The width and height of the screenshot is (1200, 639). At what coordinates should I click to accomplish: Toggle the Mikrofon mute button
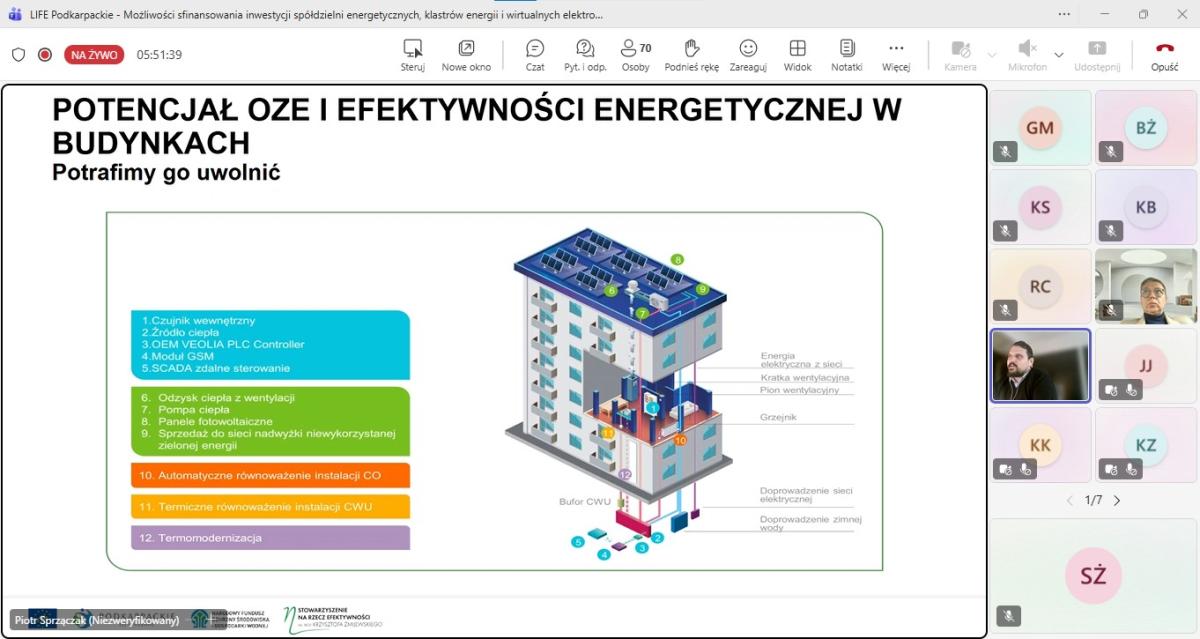tap(1027, 54)
